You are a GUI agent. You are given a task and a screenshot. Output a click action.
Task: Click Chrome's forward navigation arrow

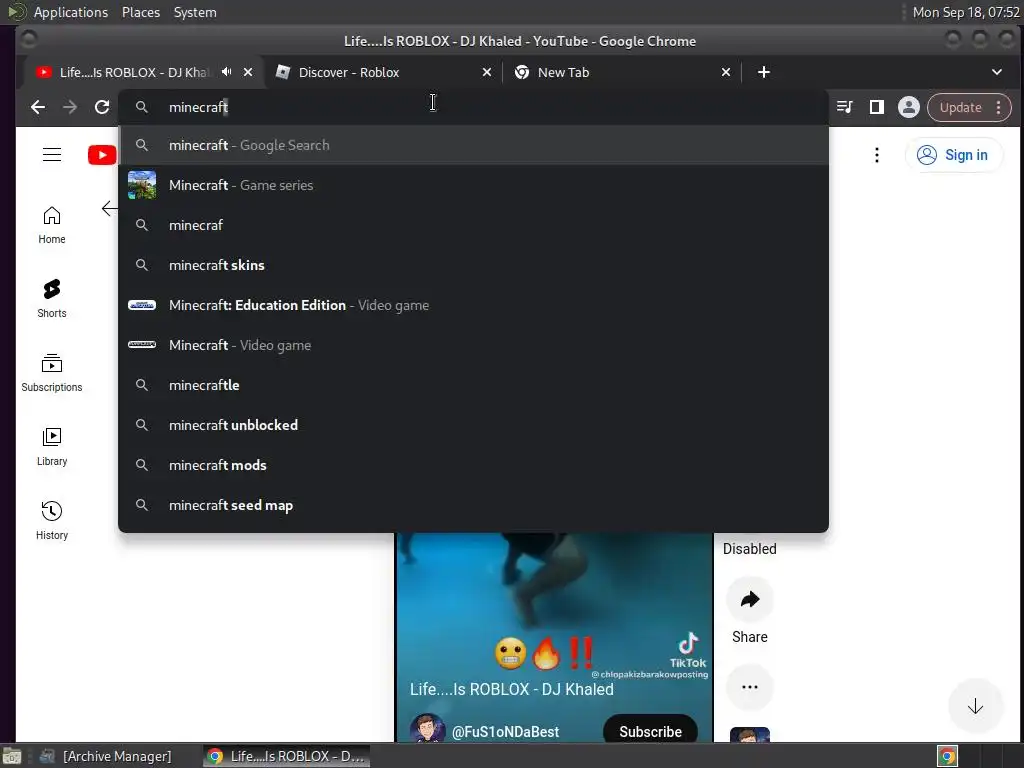click(70, 107)
